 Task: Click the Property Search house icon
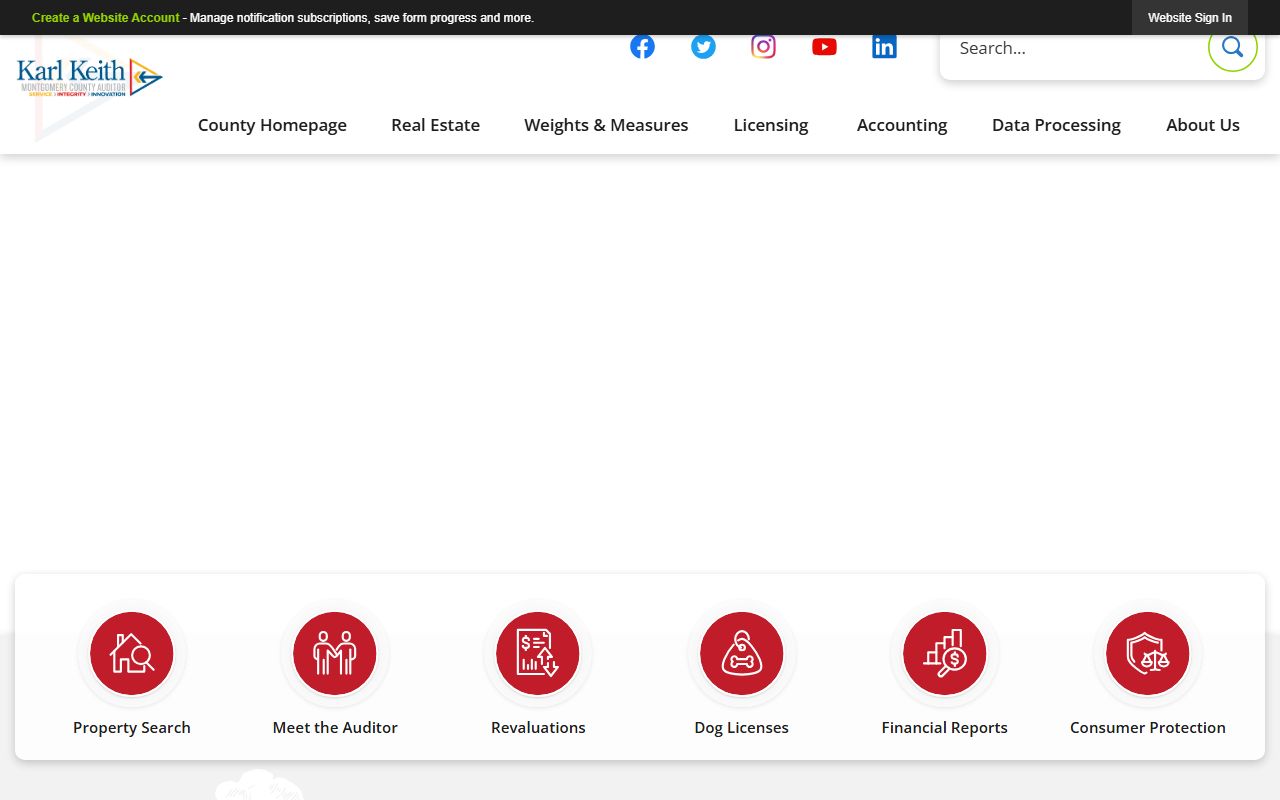[x=132, y=654]
